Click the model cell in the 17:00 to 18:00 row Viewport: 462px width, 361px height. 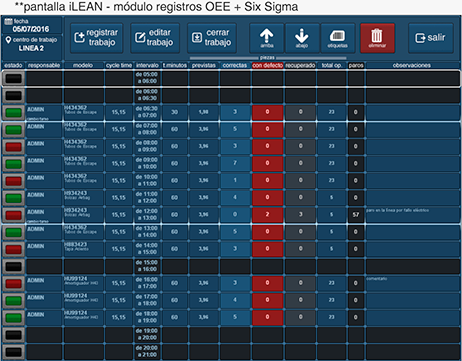(x=84, y=300)
